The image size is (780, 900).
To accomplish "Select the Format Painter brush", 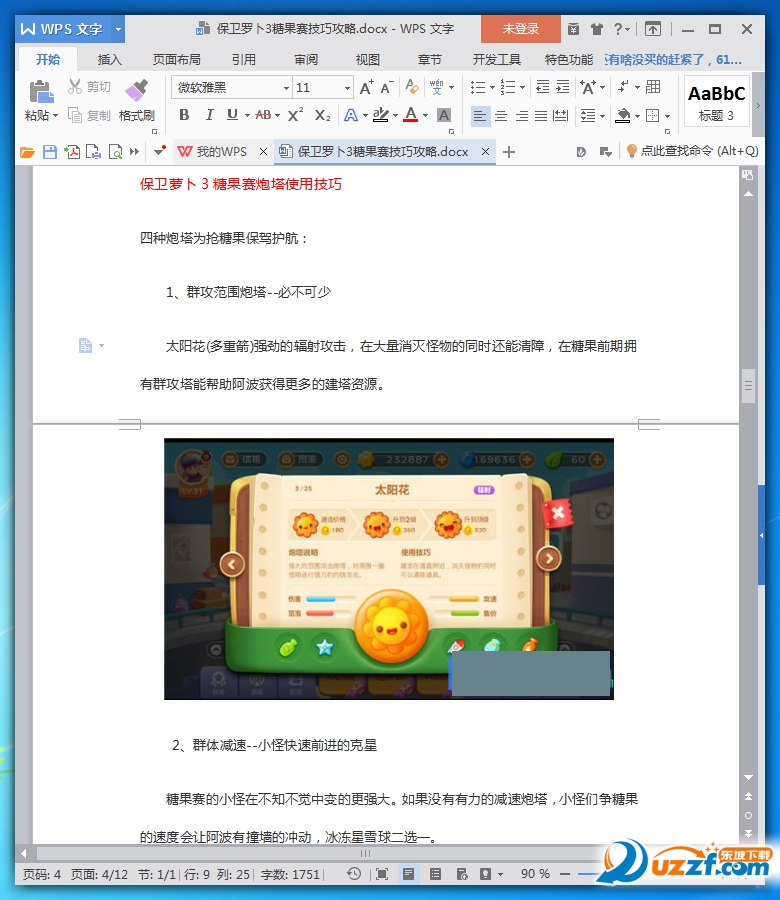I will pos(137,91).
